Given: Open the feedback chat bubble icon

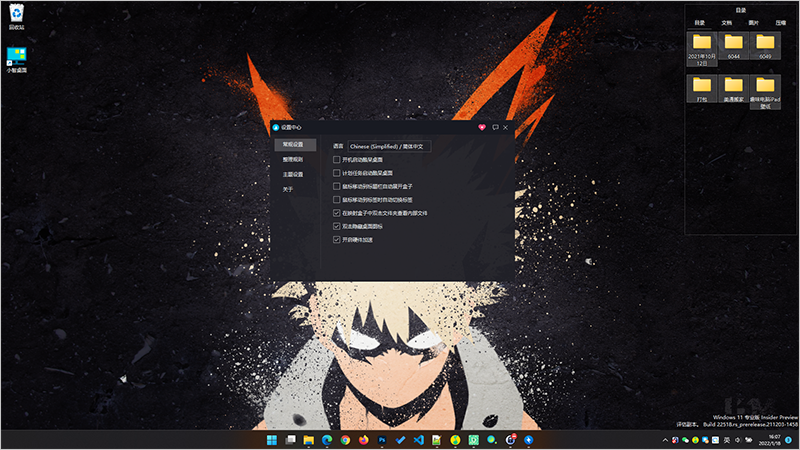Looking at the screenshot, I should point(495,128).
